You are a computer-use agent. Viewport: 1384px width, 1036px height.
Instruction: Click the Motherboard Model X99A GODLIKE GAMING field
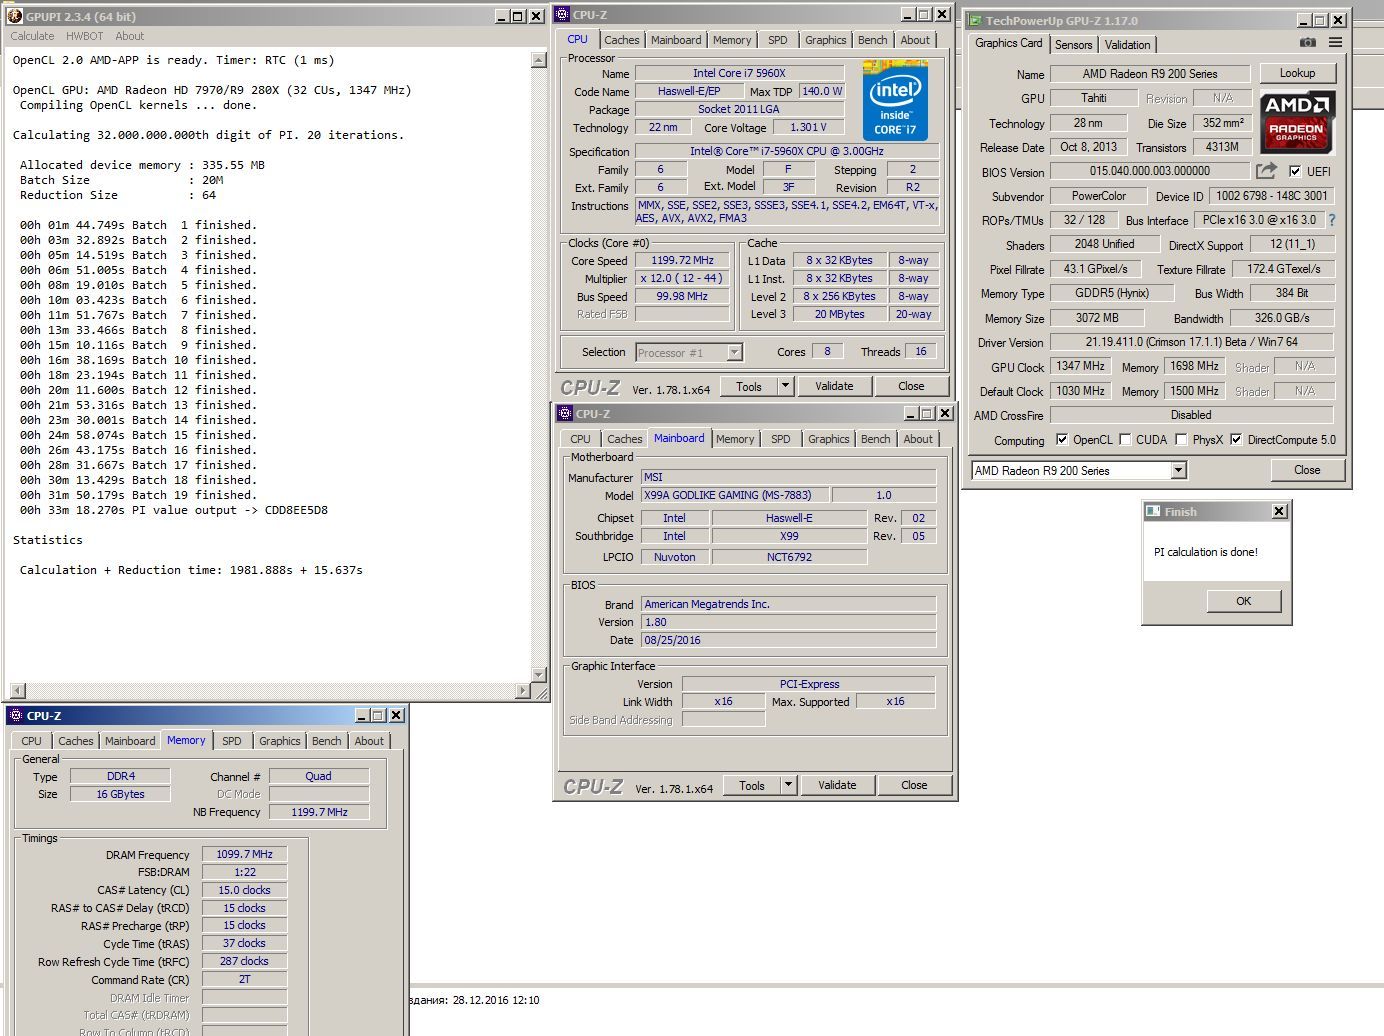[x=735, y=495]
